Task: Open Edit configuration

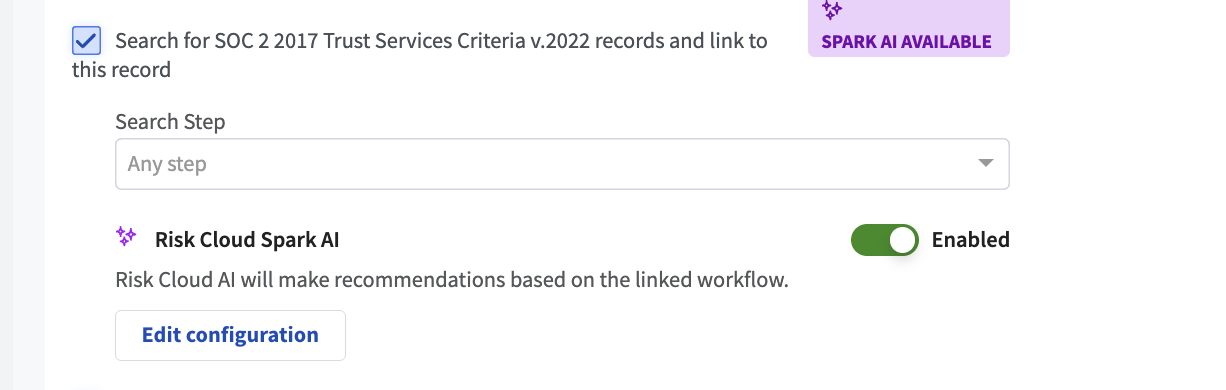Action: [230, 335]
